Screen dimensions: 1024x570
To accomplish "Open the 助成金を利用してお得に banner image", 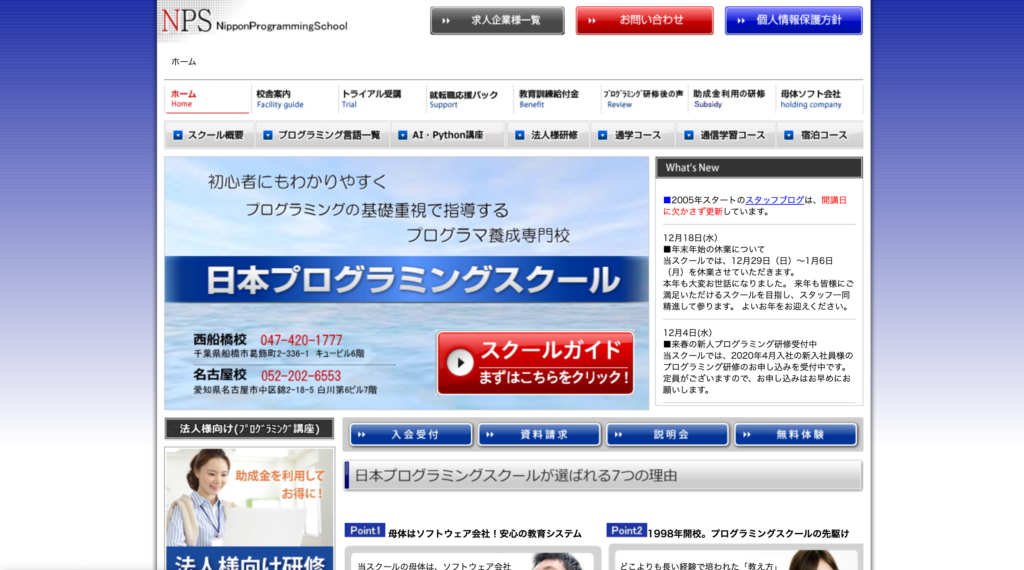I will [x=249, y=509].
